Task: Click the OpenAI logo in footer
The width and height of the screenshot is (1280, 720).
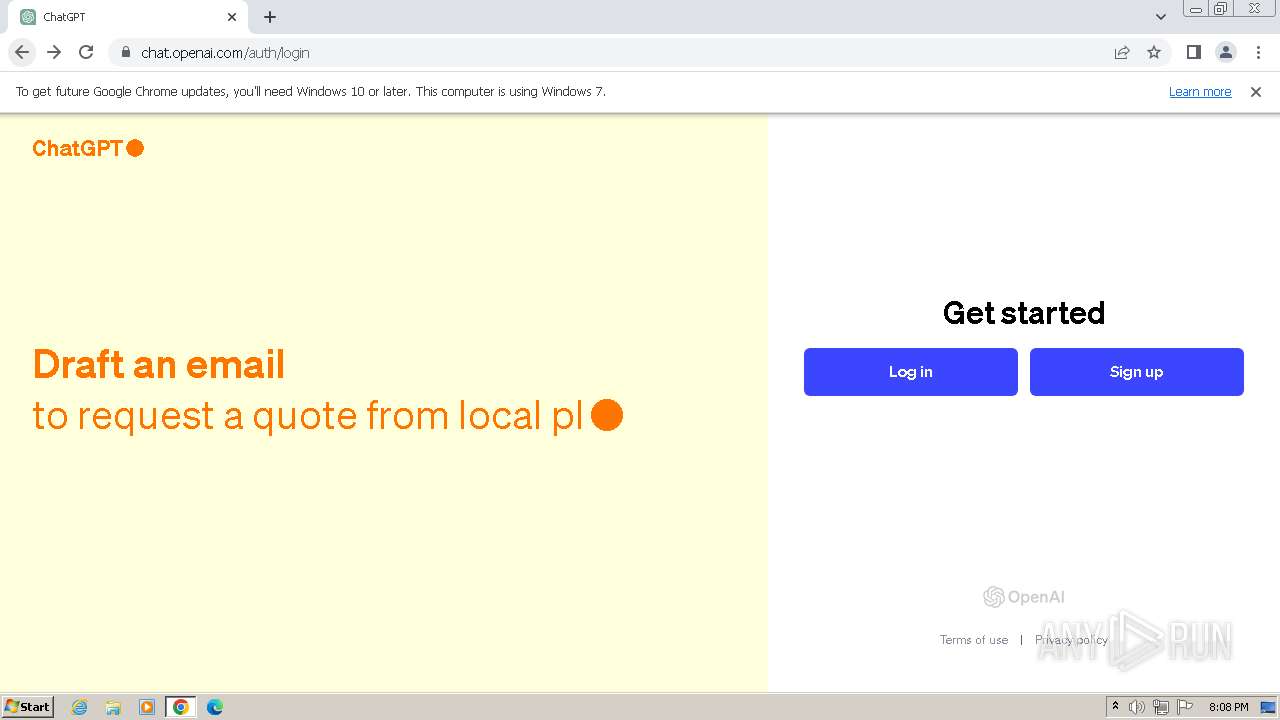Action: (1024, 597)
